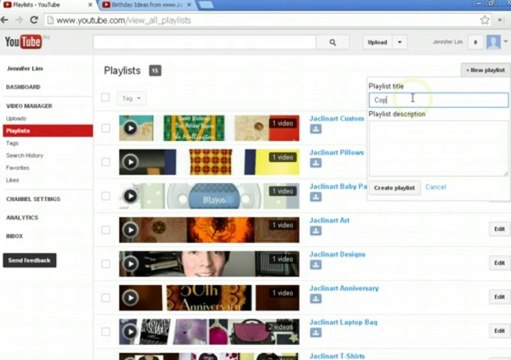
Task: Edit the Jaclinart Laptop Bag playlist
Action: pos(499,331)
